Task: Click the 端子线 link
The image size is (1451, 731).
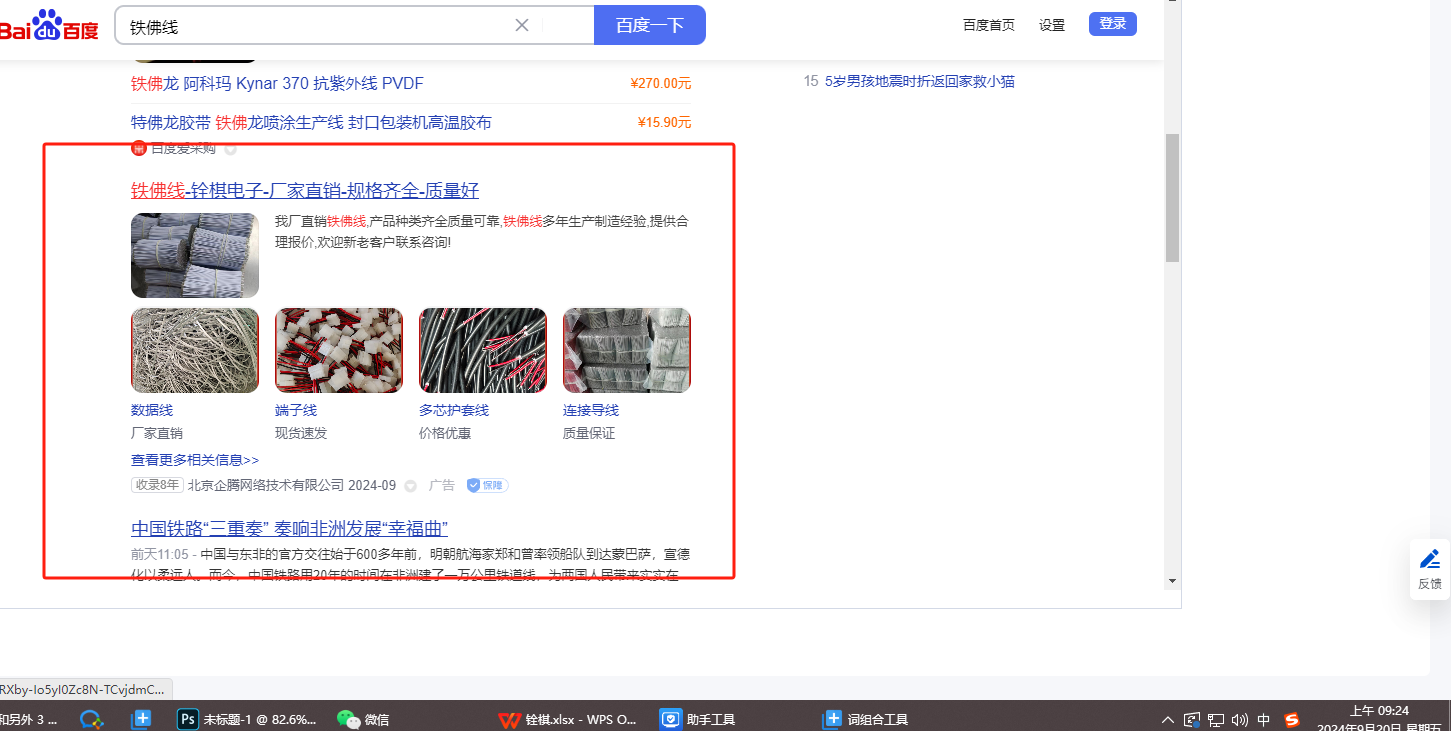Action: [x=296, y=410]
